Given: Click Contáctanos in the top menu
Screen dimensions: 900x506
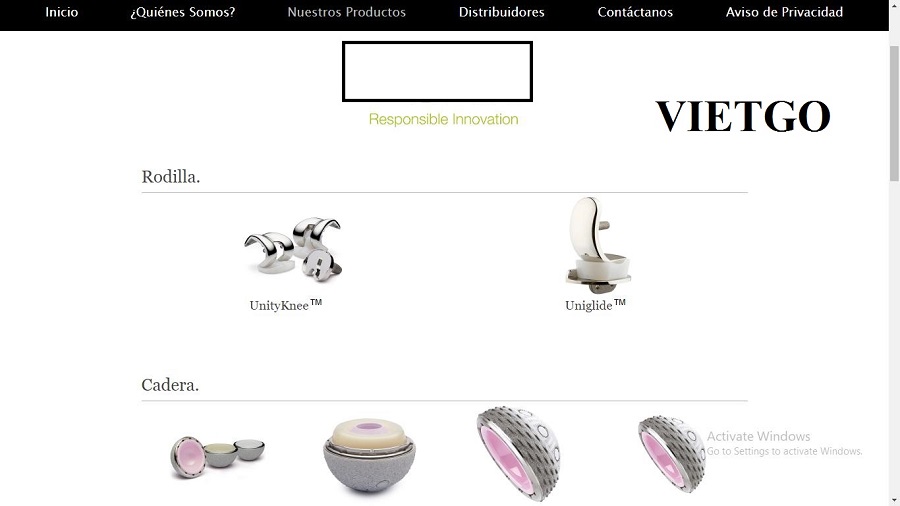Looking at the screenshot, I should (635, 12).
